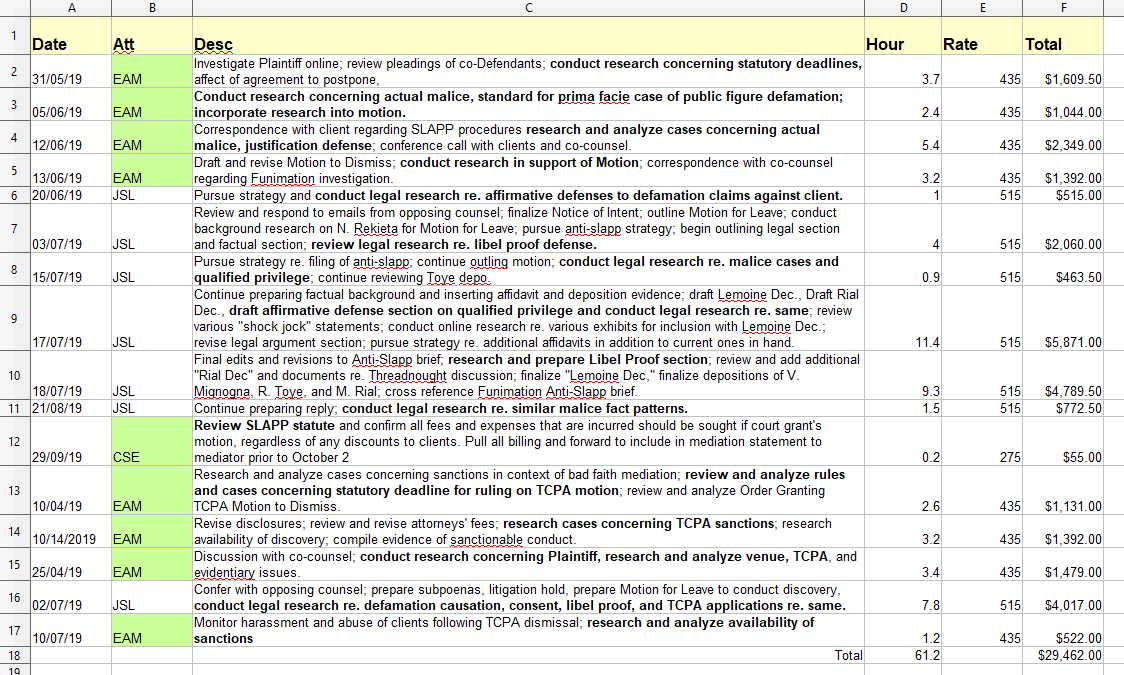
Task: Select column F header
Action: click(x=1063, y=8)
